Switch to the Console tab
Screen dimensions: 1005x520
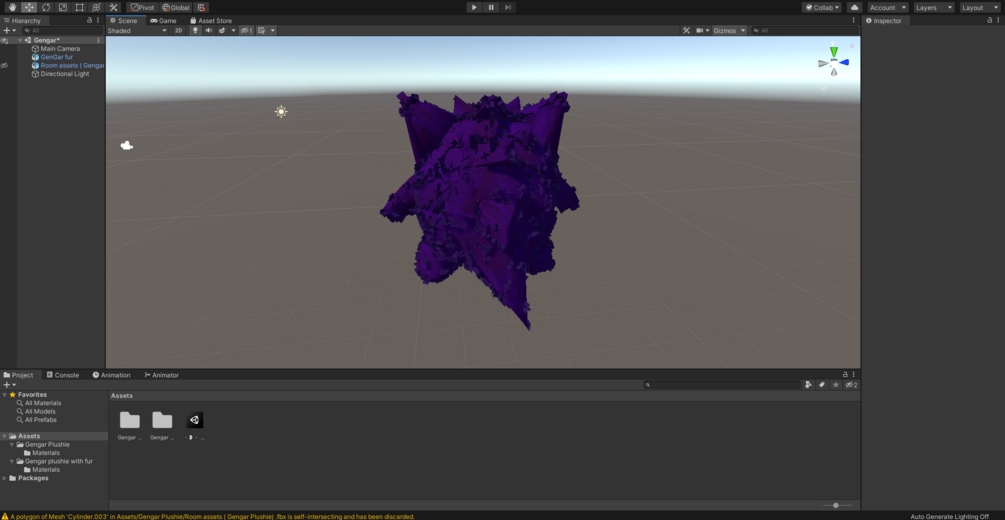click(x=63, y=375)
